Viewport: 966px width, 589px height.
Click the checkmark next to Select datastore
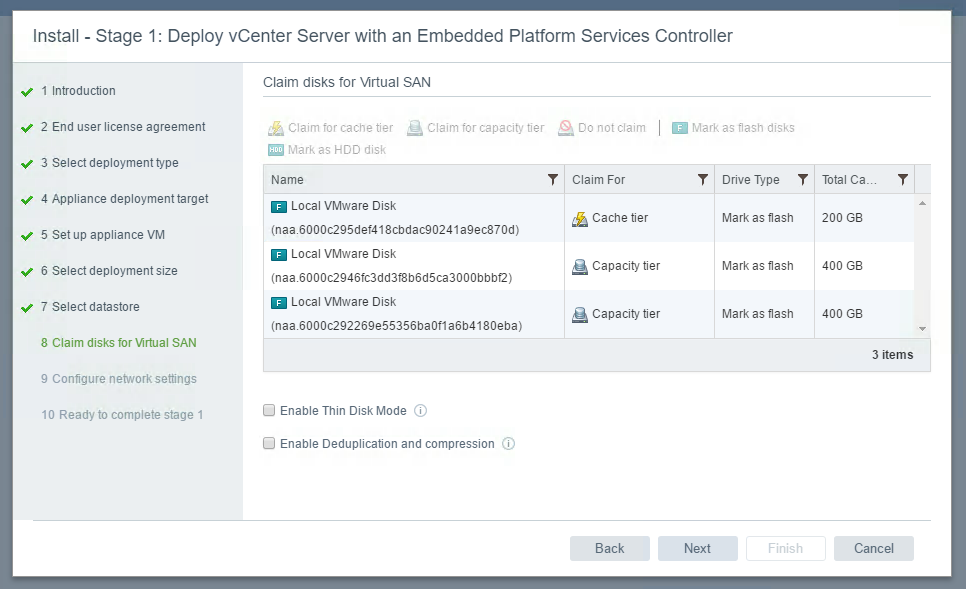[26, 308]
